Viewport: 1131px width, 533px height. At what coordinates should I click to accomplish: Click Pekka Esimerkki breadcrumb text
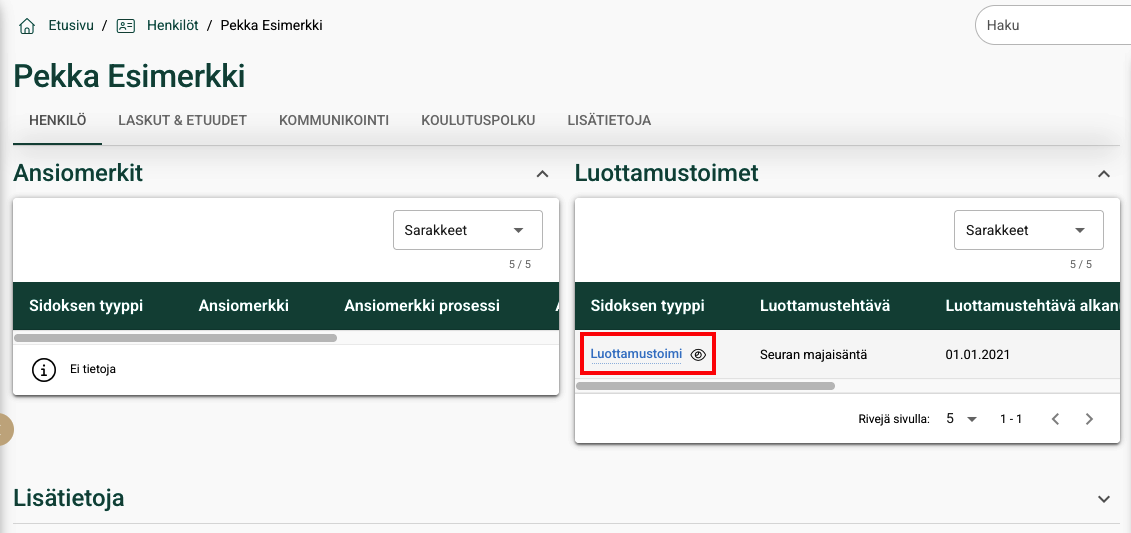point(271,26)
